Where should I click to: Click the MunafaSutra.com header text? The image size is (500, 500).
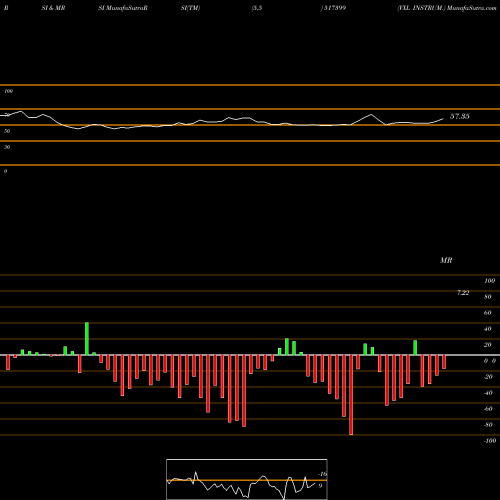click(x=472, y=8)
